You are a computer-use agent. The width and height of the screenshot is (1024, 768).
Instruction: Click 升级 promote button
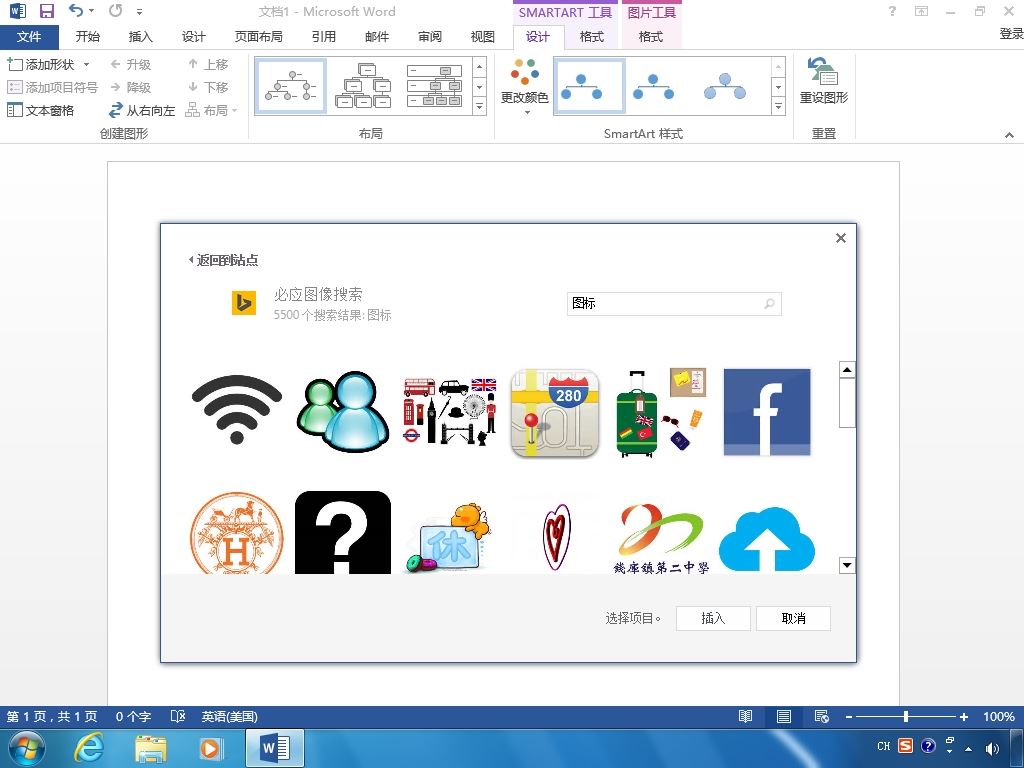131,64
